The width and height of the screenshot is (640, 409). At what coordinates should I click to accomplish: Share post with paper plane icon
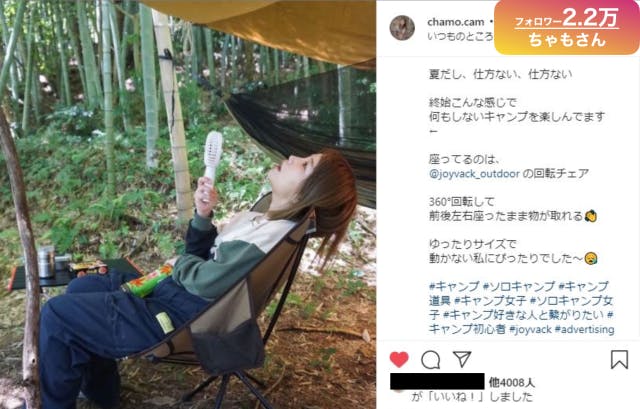462,359
